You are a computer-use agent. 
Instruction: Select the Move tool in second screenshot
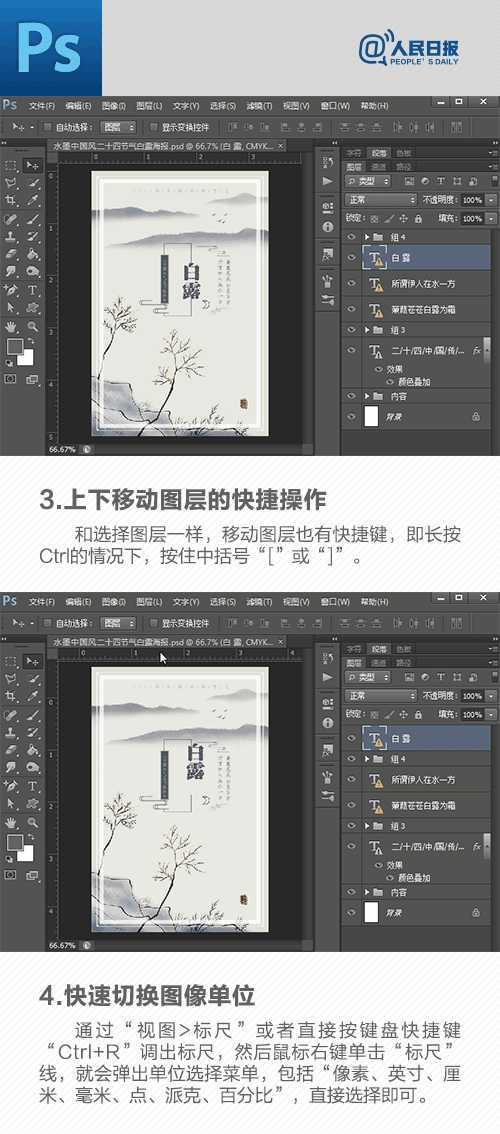pyautogui.click(x=33, y=661)
